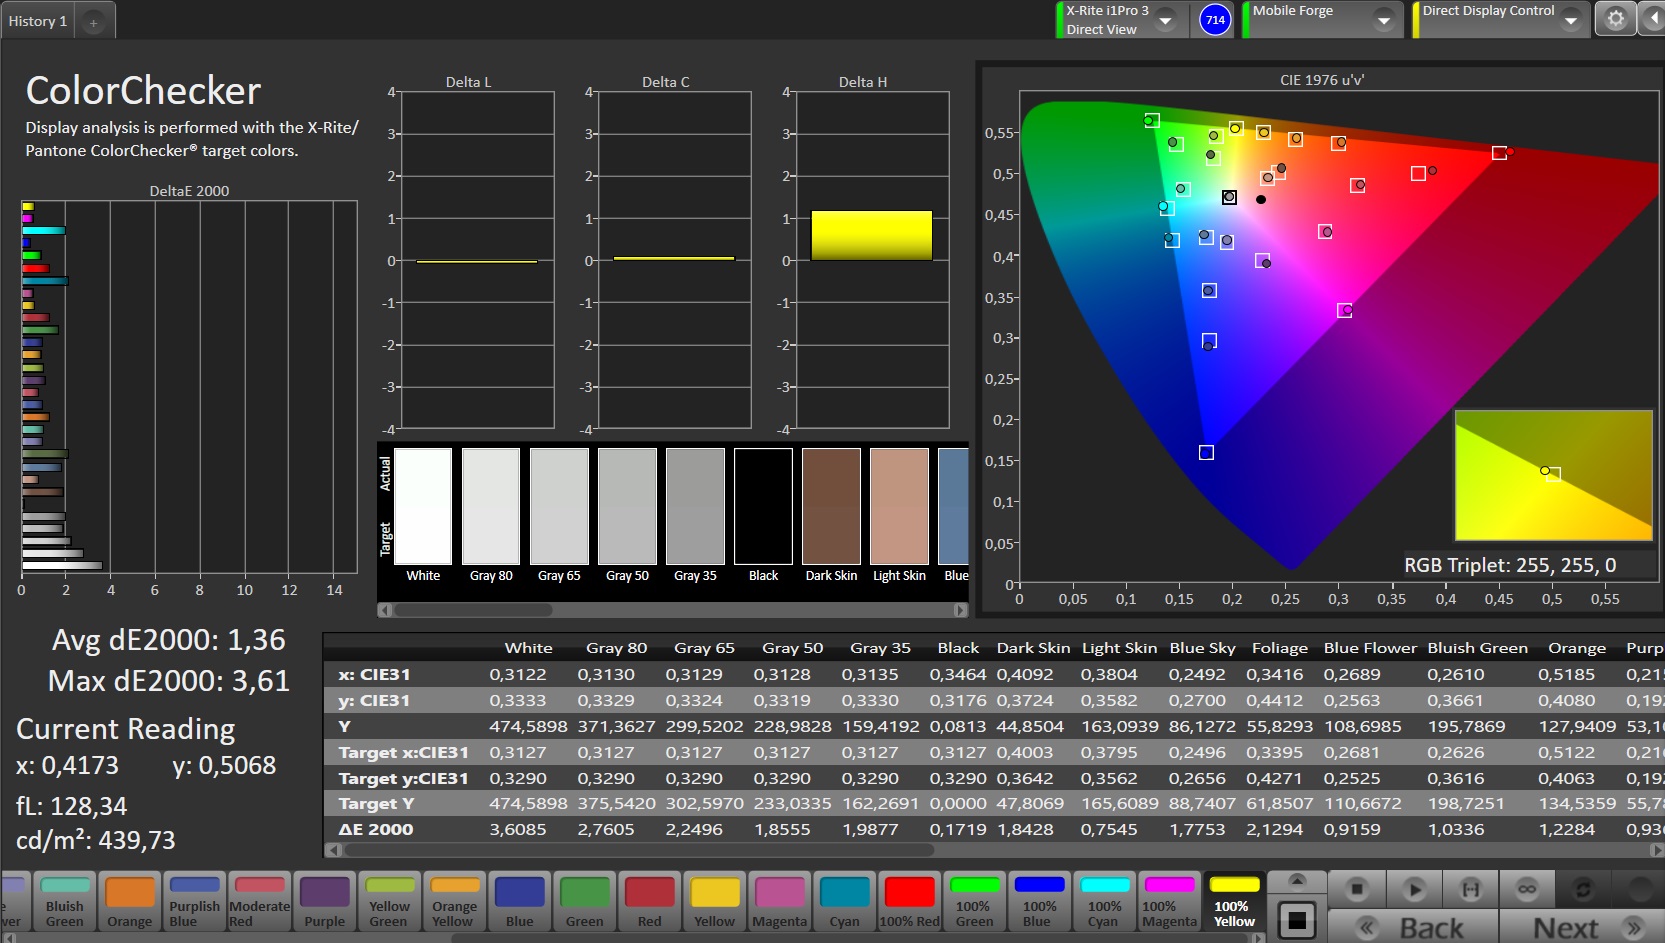Click the infinity continuous read icon
Screen dimensions: 1665x943
point(1527,888)
